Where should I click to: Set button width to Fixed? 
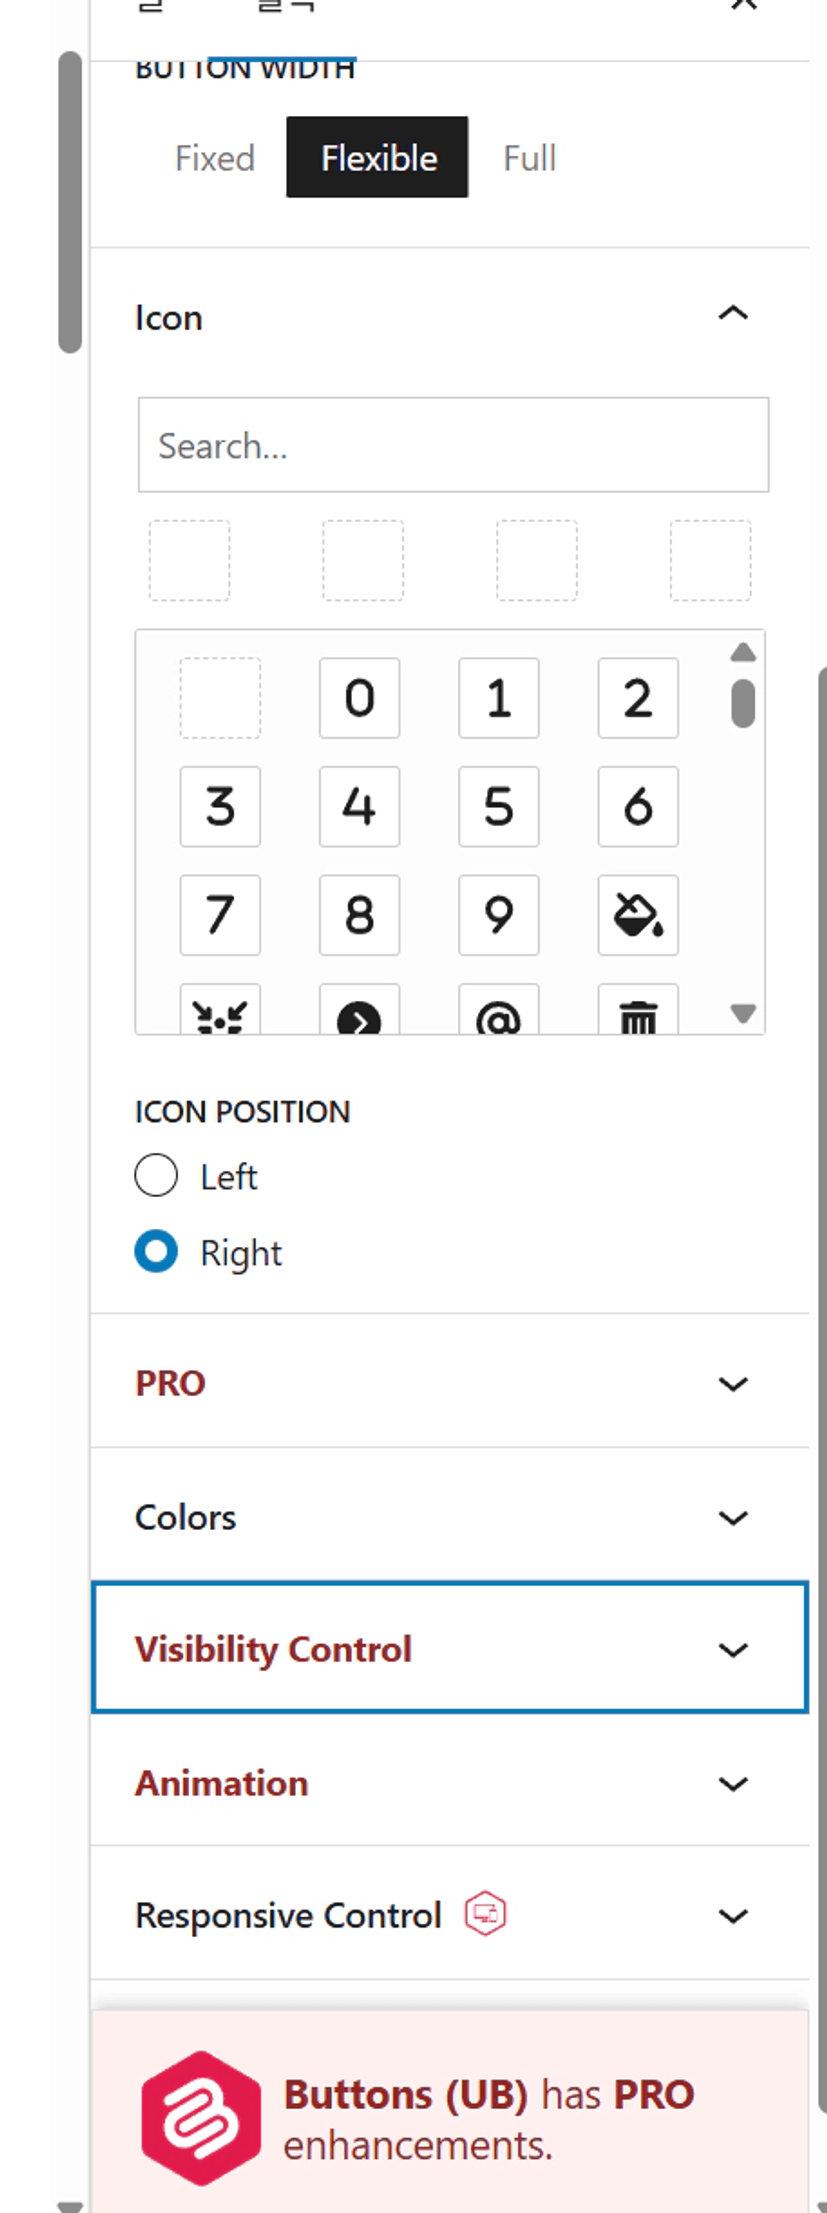point(215,158)
